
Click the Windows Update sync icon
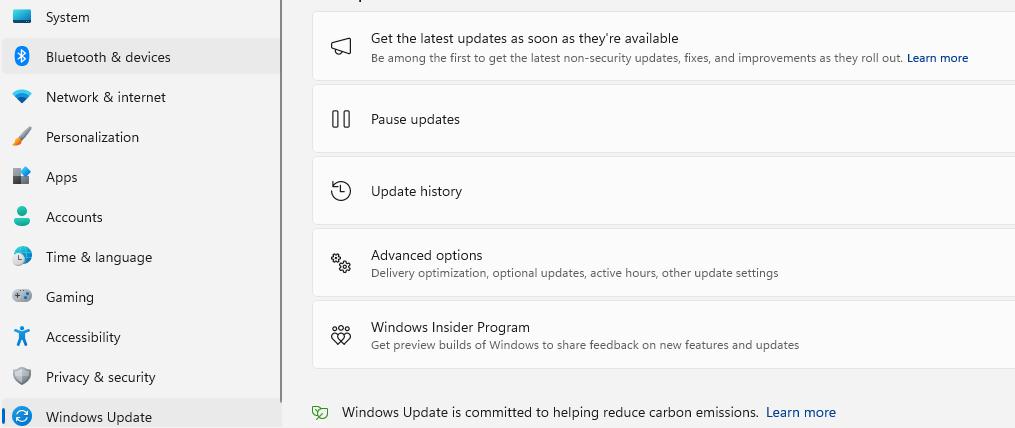point(22,417)
